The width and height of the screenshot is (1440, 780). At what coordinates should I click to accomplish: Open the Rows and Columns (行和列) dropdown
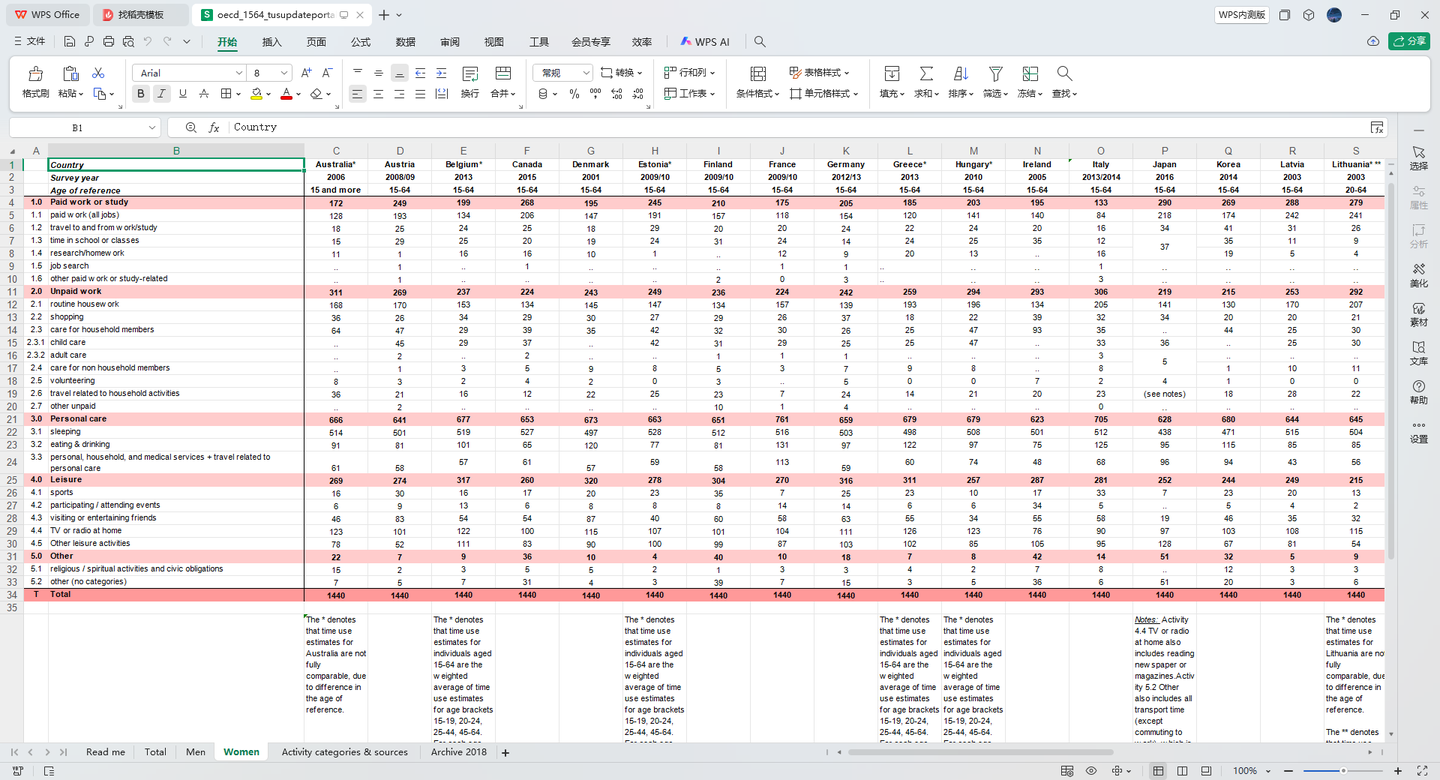tap(689, 73)
